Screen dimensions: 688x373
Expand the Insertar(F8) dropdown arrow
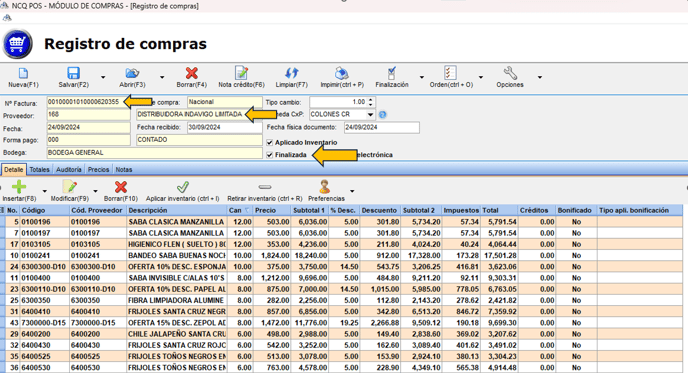click(x=45, y=191)
